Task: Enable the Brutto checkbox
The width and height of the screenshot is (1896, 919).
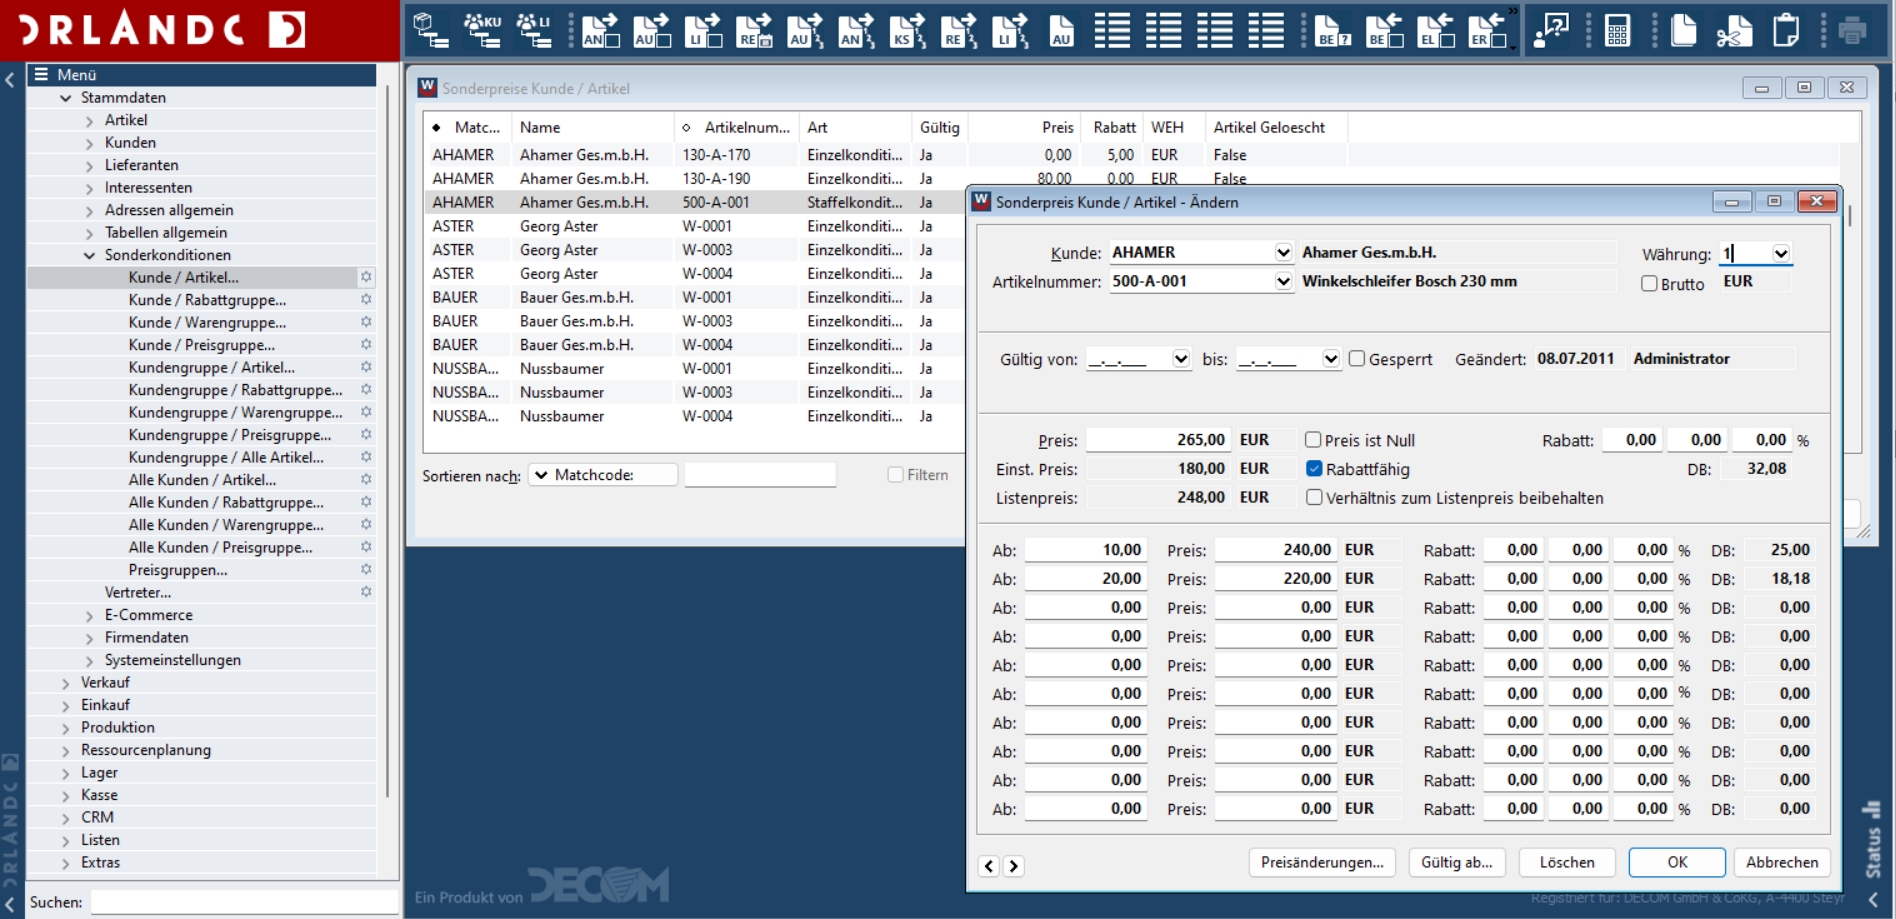Action: point(1649,284)
